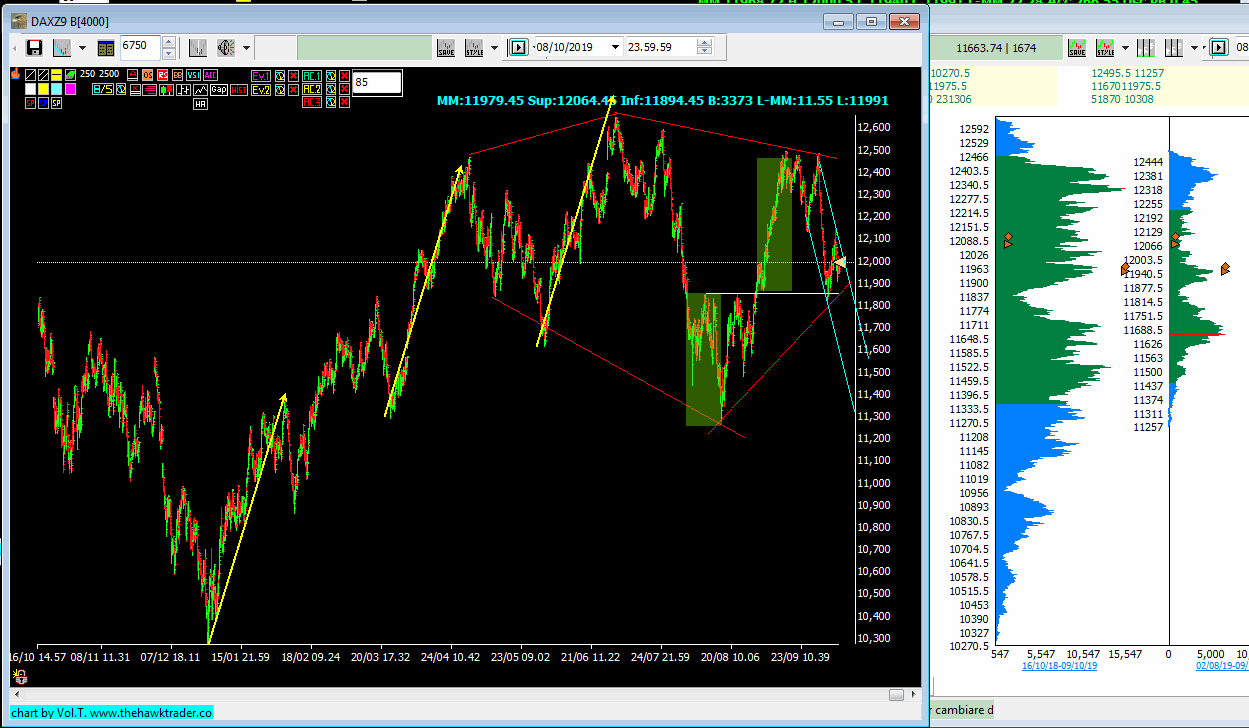1249x728 pixels.
Task: Open the dropdown arrow next to speaker icon
Action: pyautogui.click(x=246, y=48)
